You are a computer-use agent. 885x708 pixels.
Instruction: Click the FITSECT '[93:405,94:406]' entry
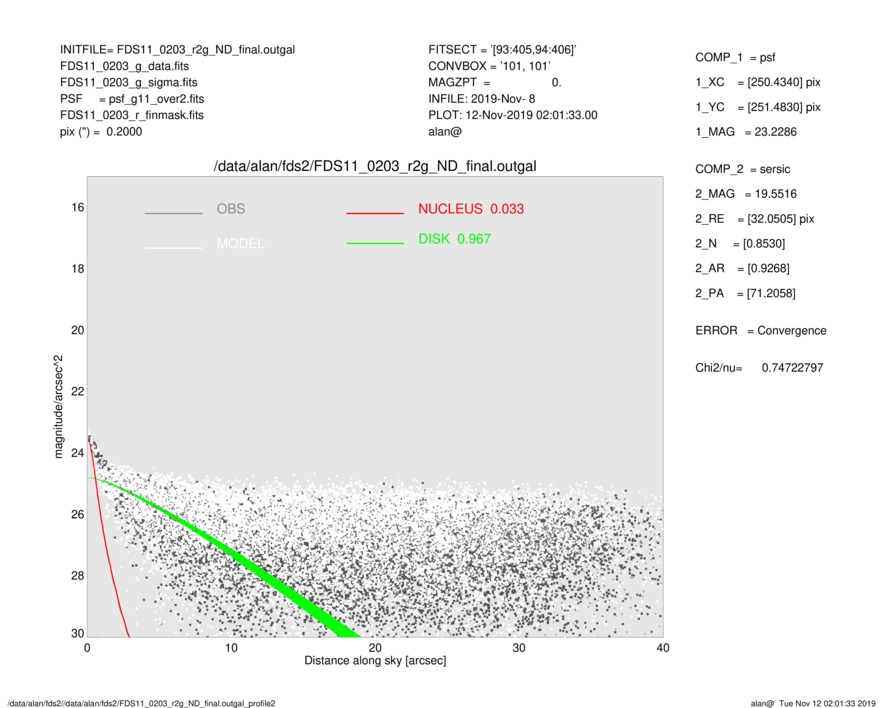[x=502, y=50]
